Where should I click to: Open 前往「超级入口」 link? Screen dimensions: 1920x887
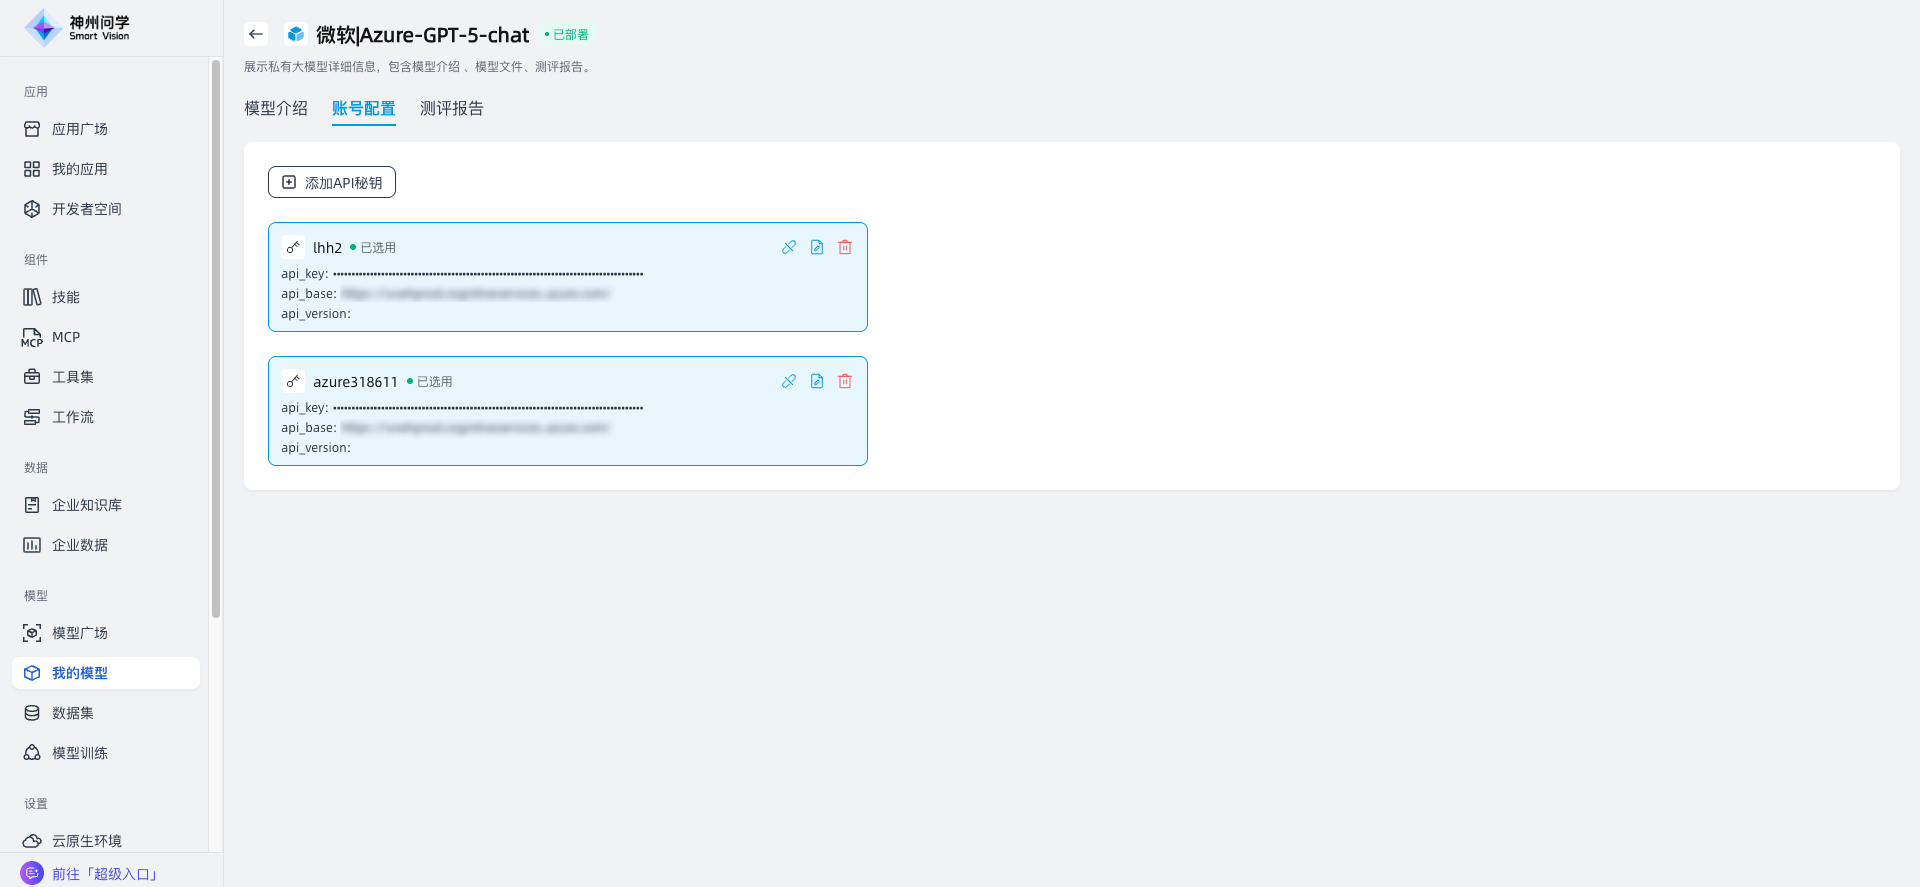click(x=104, y=873)
